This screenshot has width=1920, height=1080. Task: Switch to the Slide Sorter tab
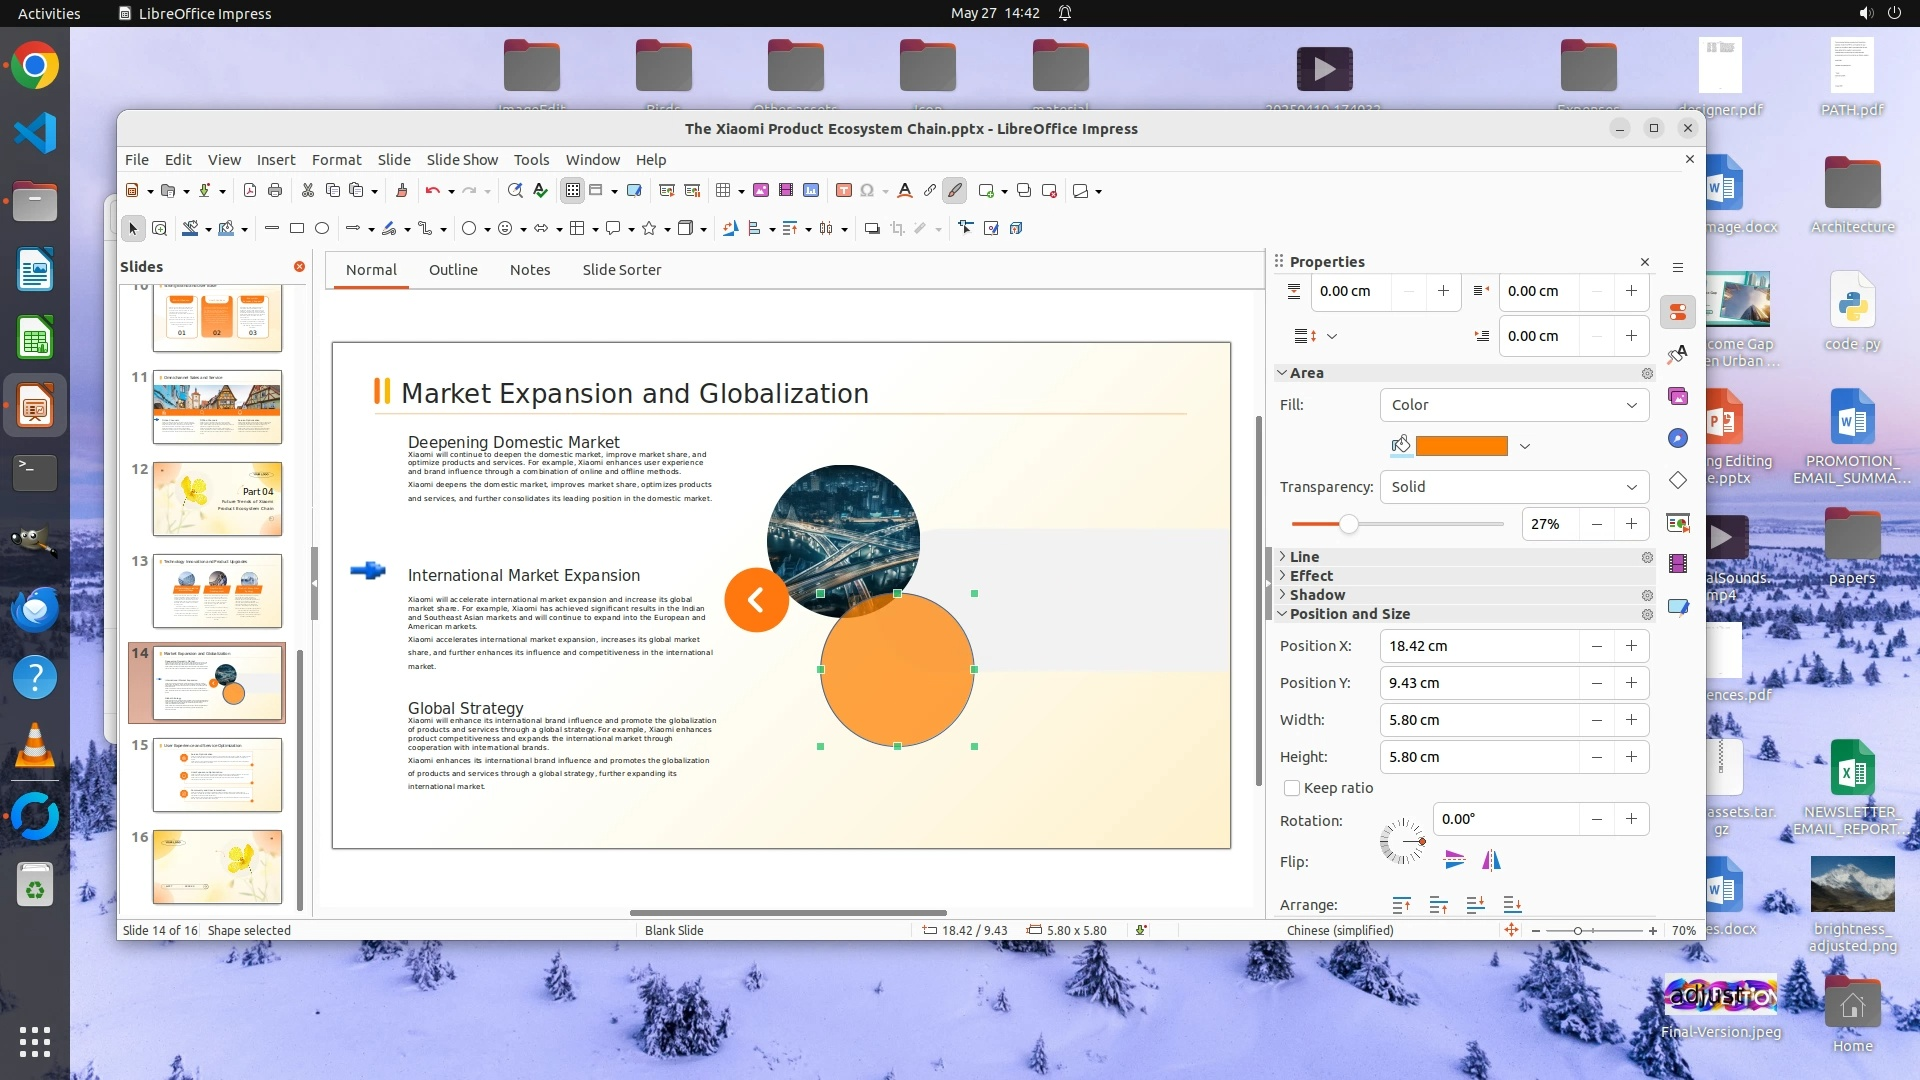click(x=621, y=270)
